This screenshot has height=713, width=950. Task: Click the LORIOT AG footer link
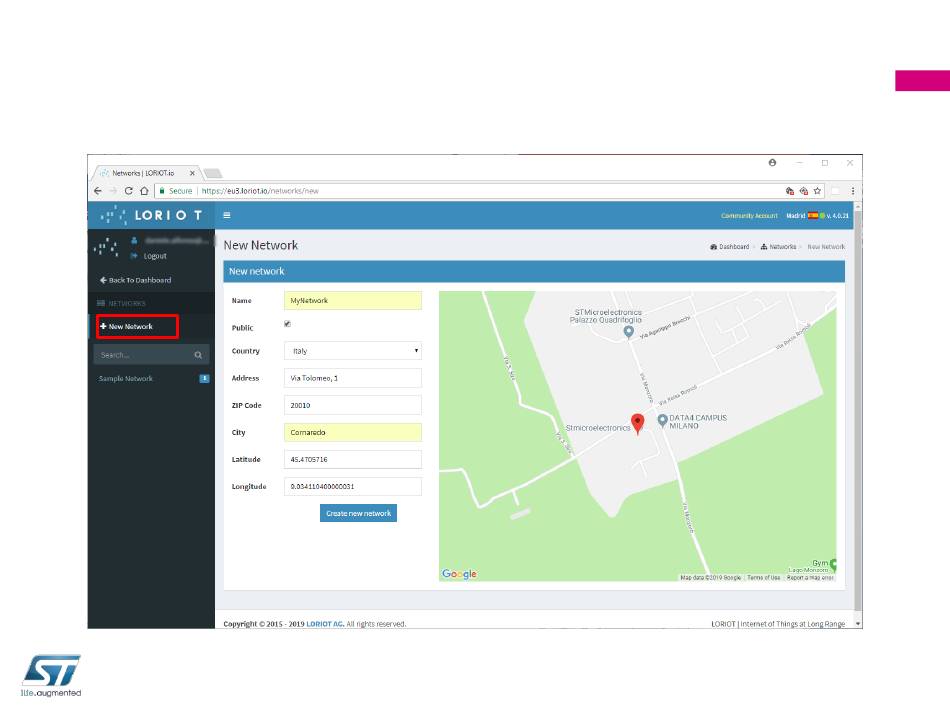click(325, 624)
